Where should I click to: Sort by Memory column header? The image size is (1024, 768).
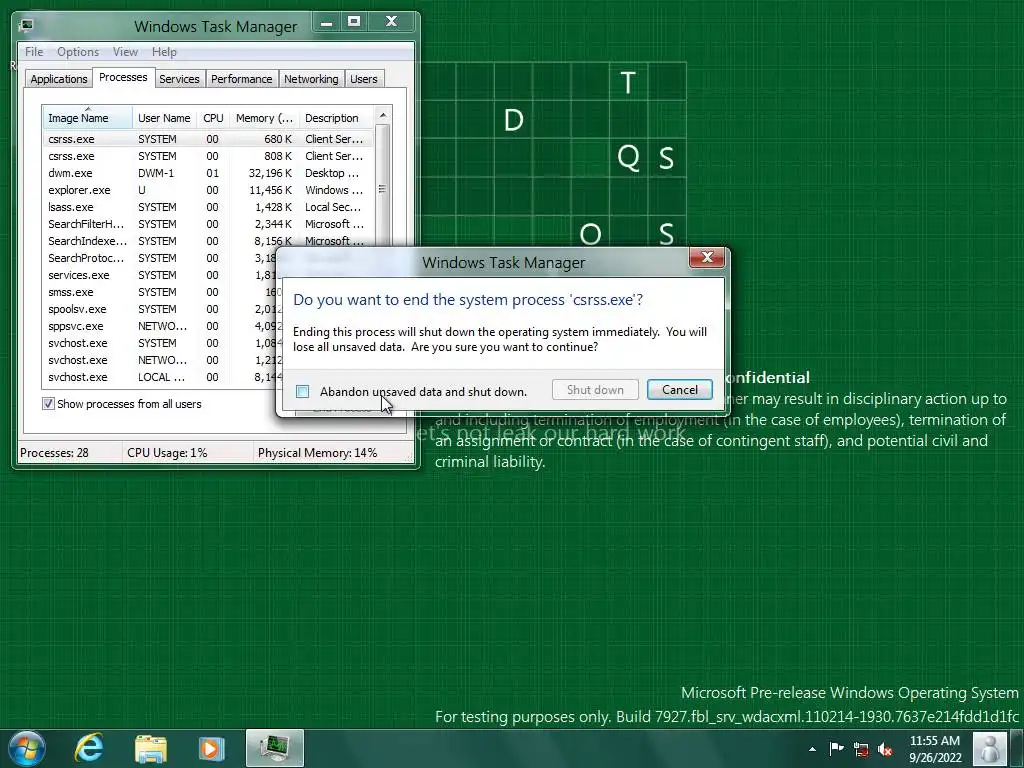[x=264, y=118]
